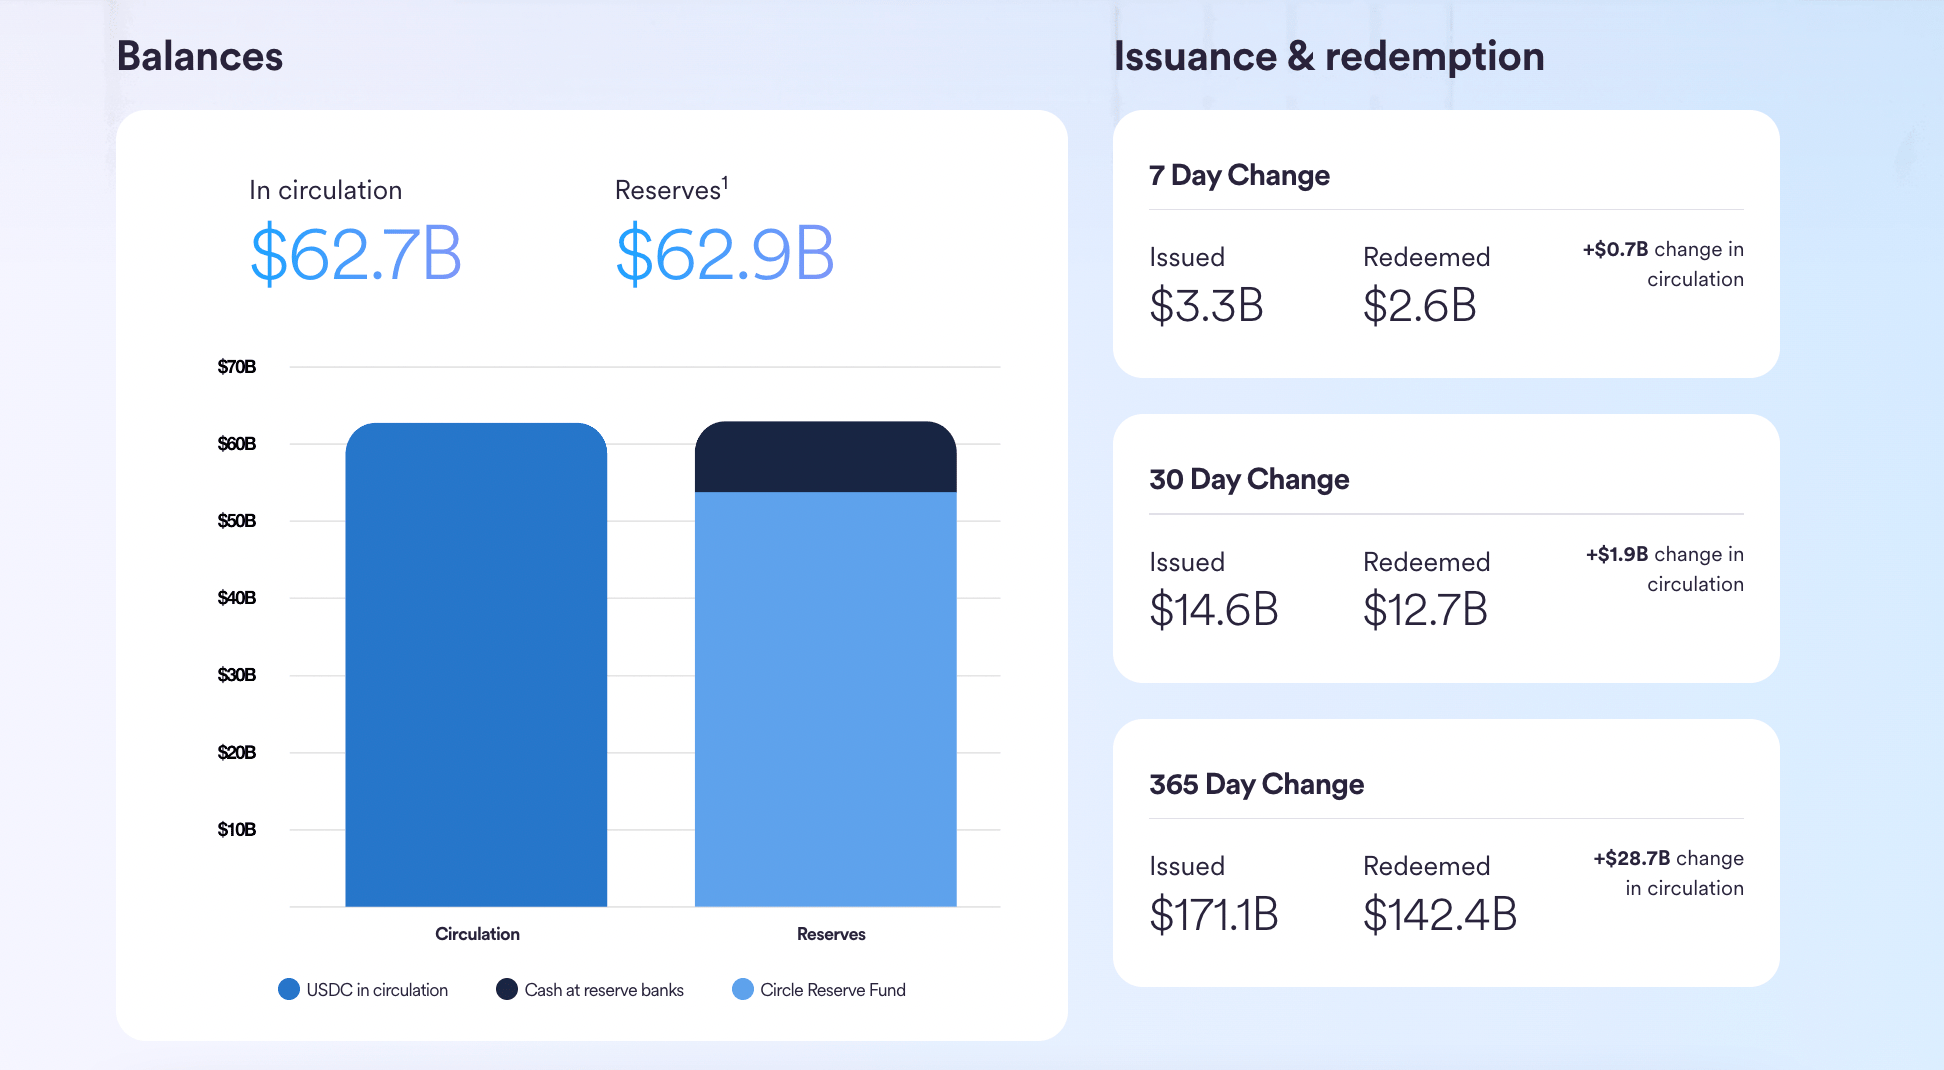The height and width of the screenshot is (1070, 1944).
Task: Click the +$28.7B change in circulation text
Action: coord(1668,873)
